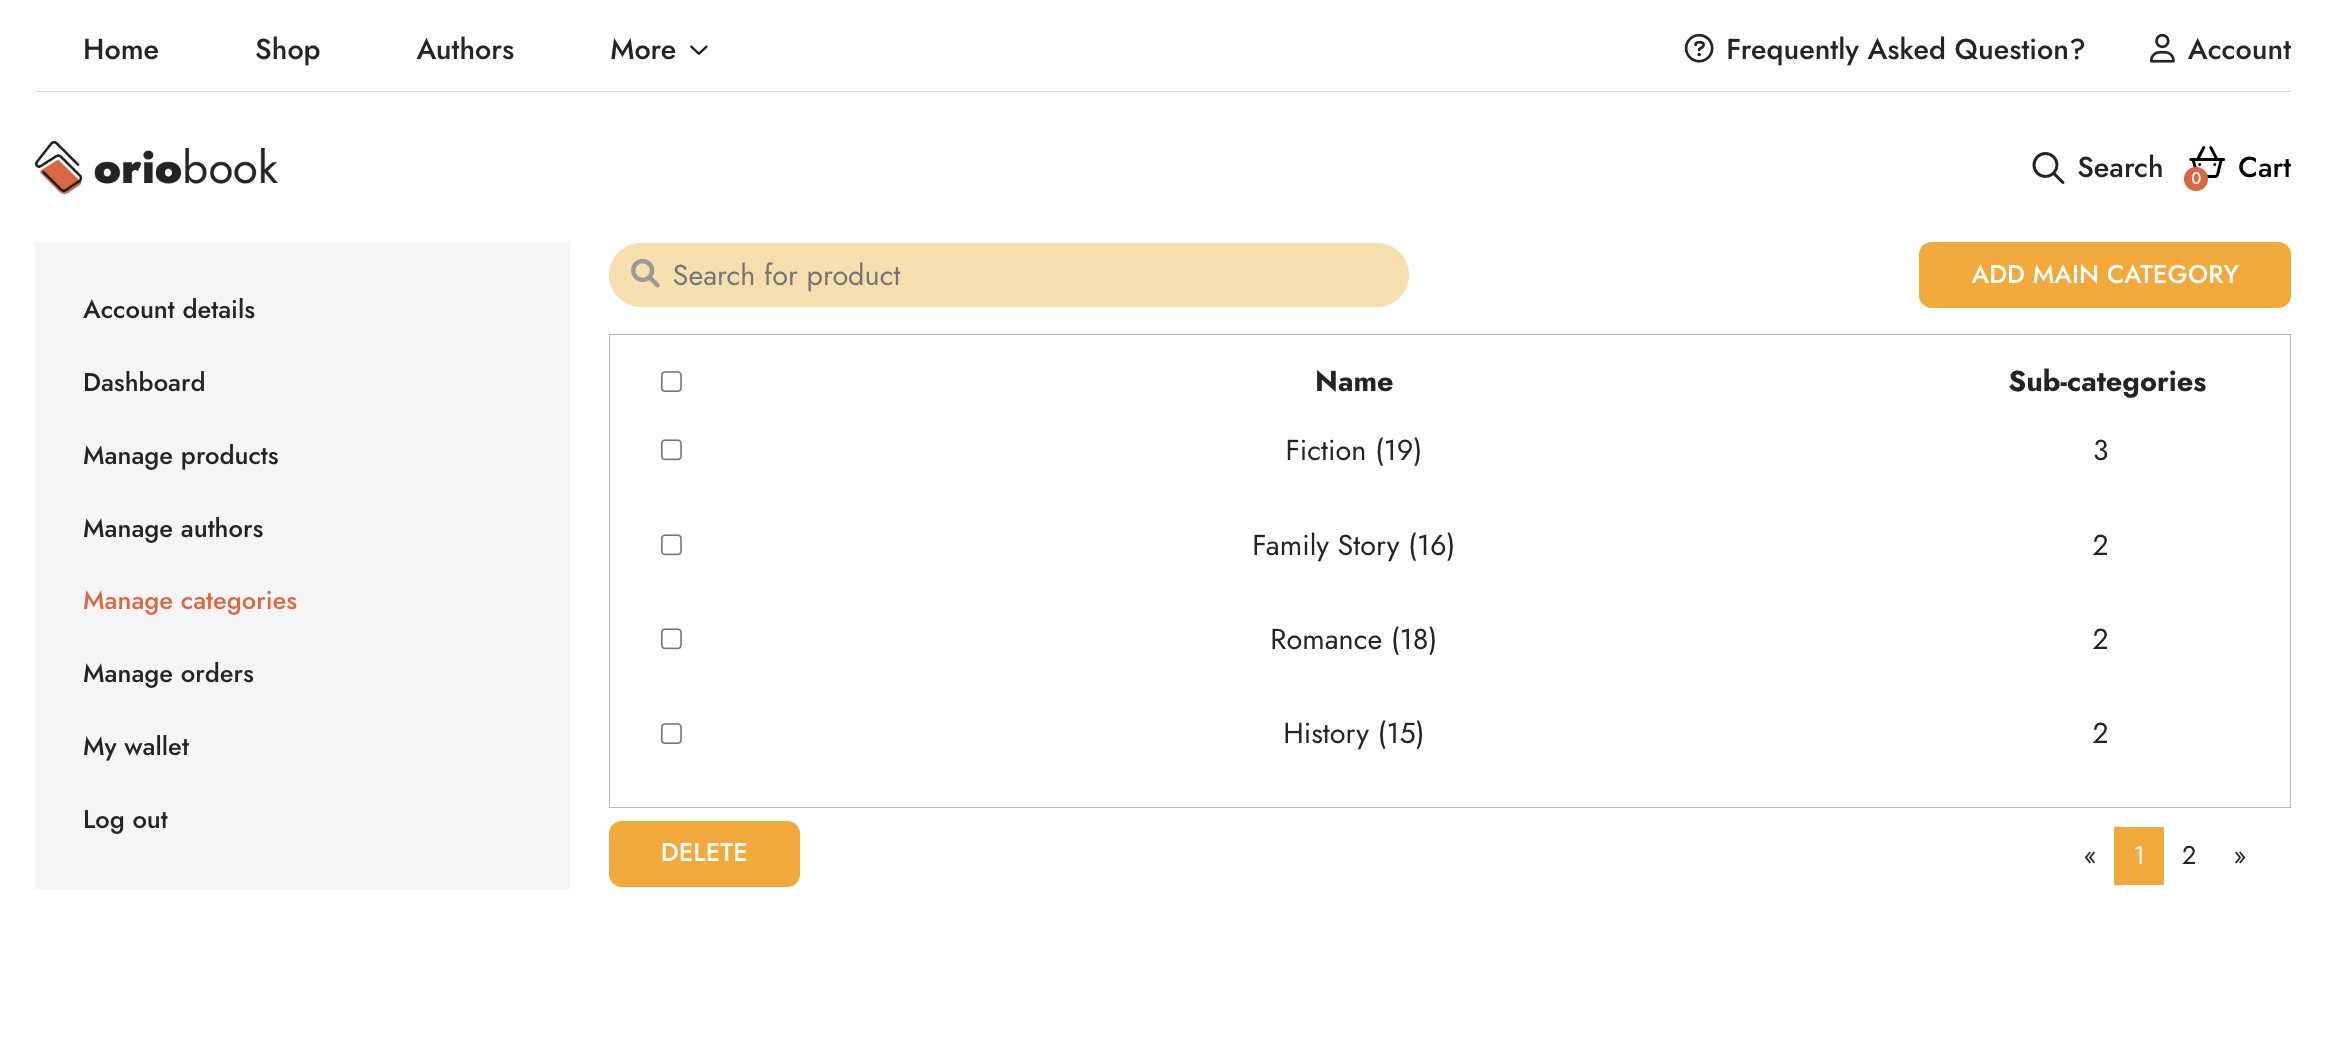Select the History category checkbox

671,734
